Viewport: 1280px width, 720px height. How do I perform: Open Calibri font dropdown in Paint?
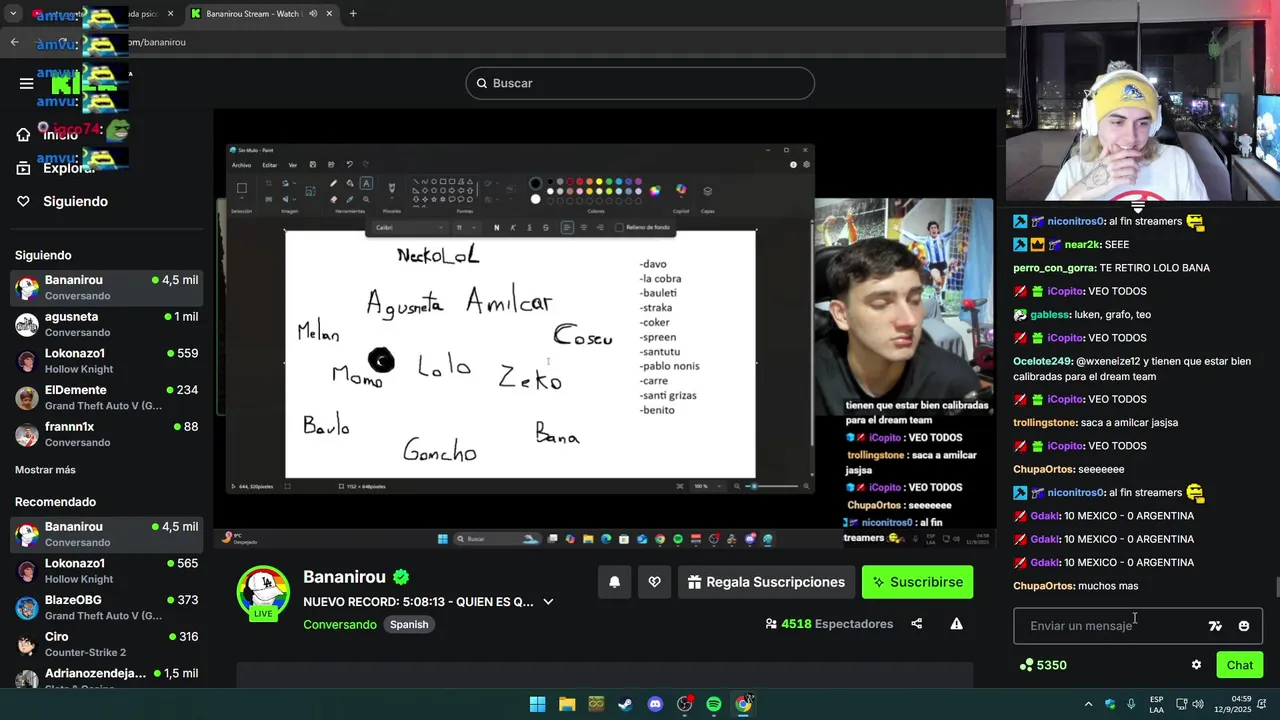tap(410, 227)
